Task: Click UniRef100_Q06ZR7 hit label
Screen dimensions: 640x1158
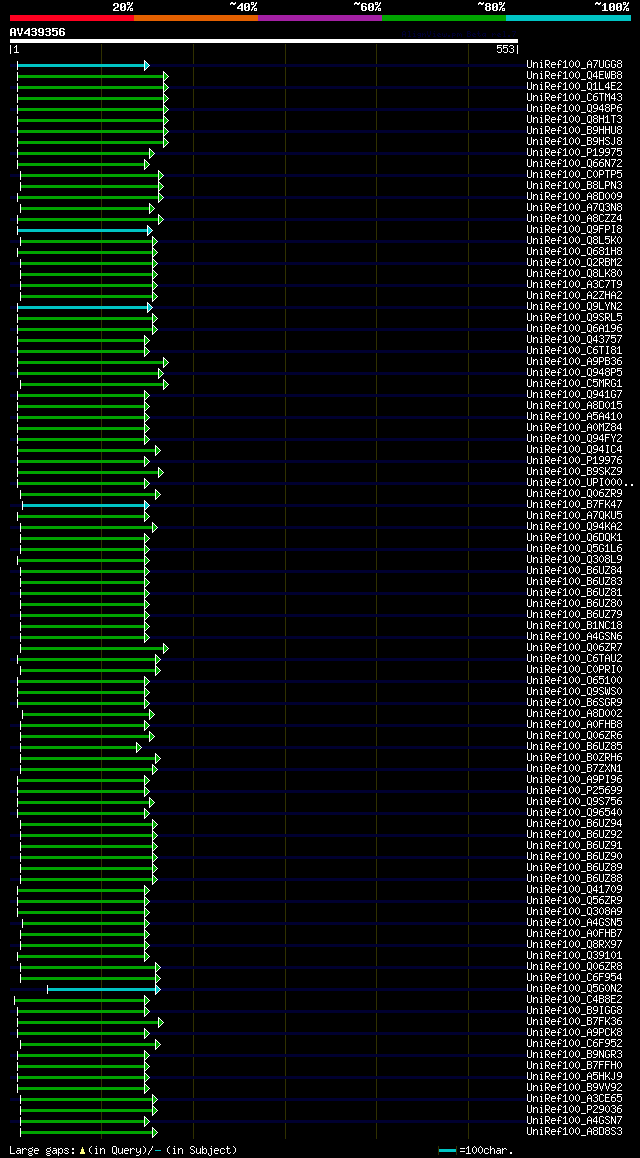Action: click(574, 647)
